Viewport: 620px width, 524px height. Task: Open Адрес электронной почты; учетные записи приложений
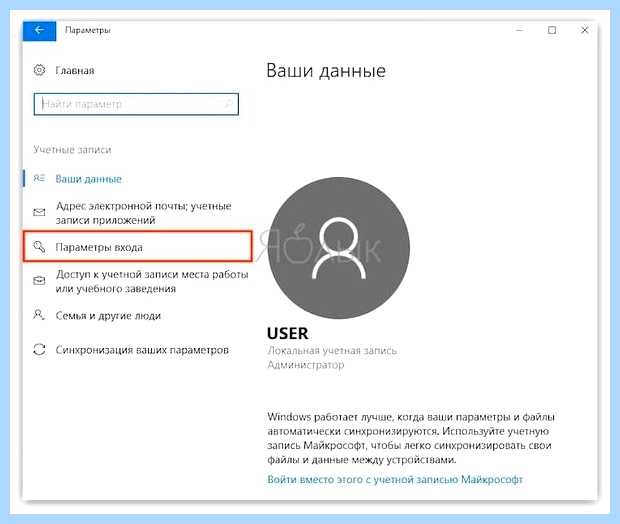(144, 213)
